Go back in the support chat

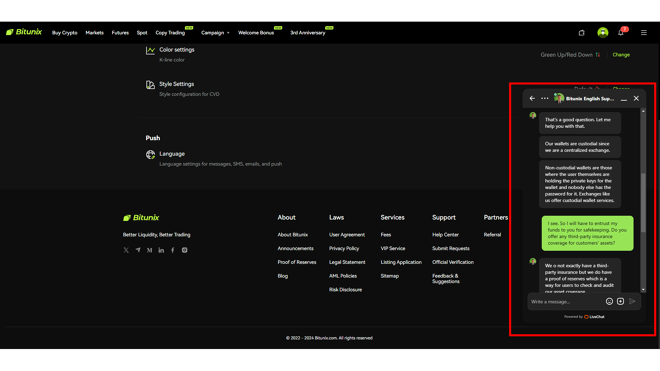[x=532, y=98]
